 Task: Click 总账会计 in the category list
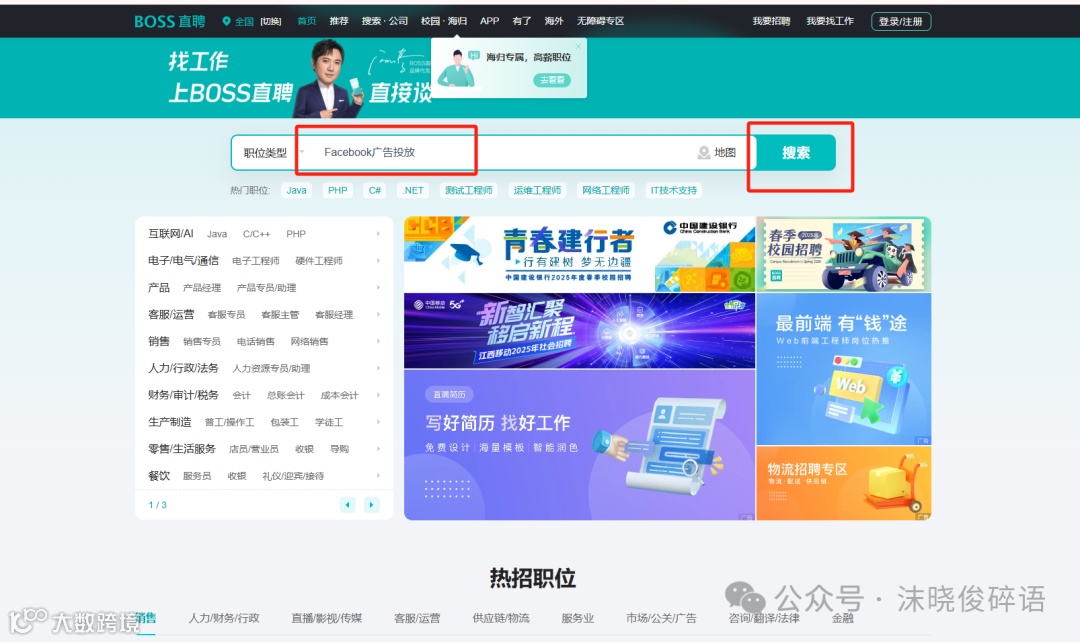point(286,395)
